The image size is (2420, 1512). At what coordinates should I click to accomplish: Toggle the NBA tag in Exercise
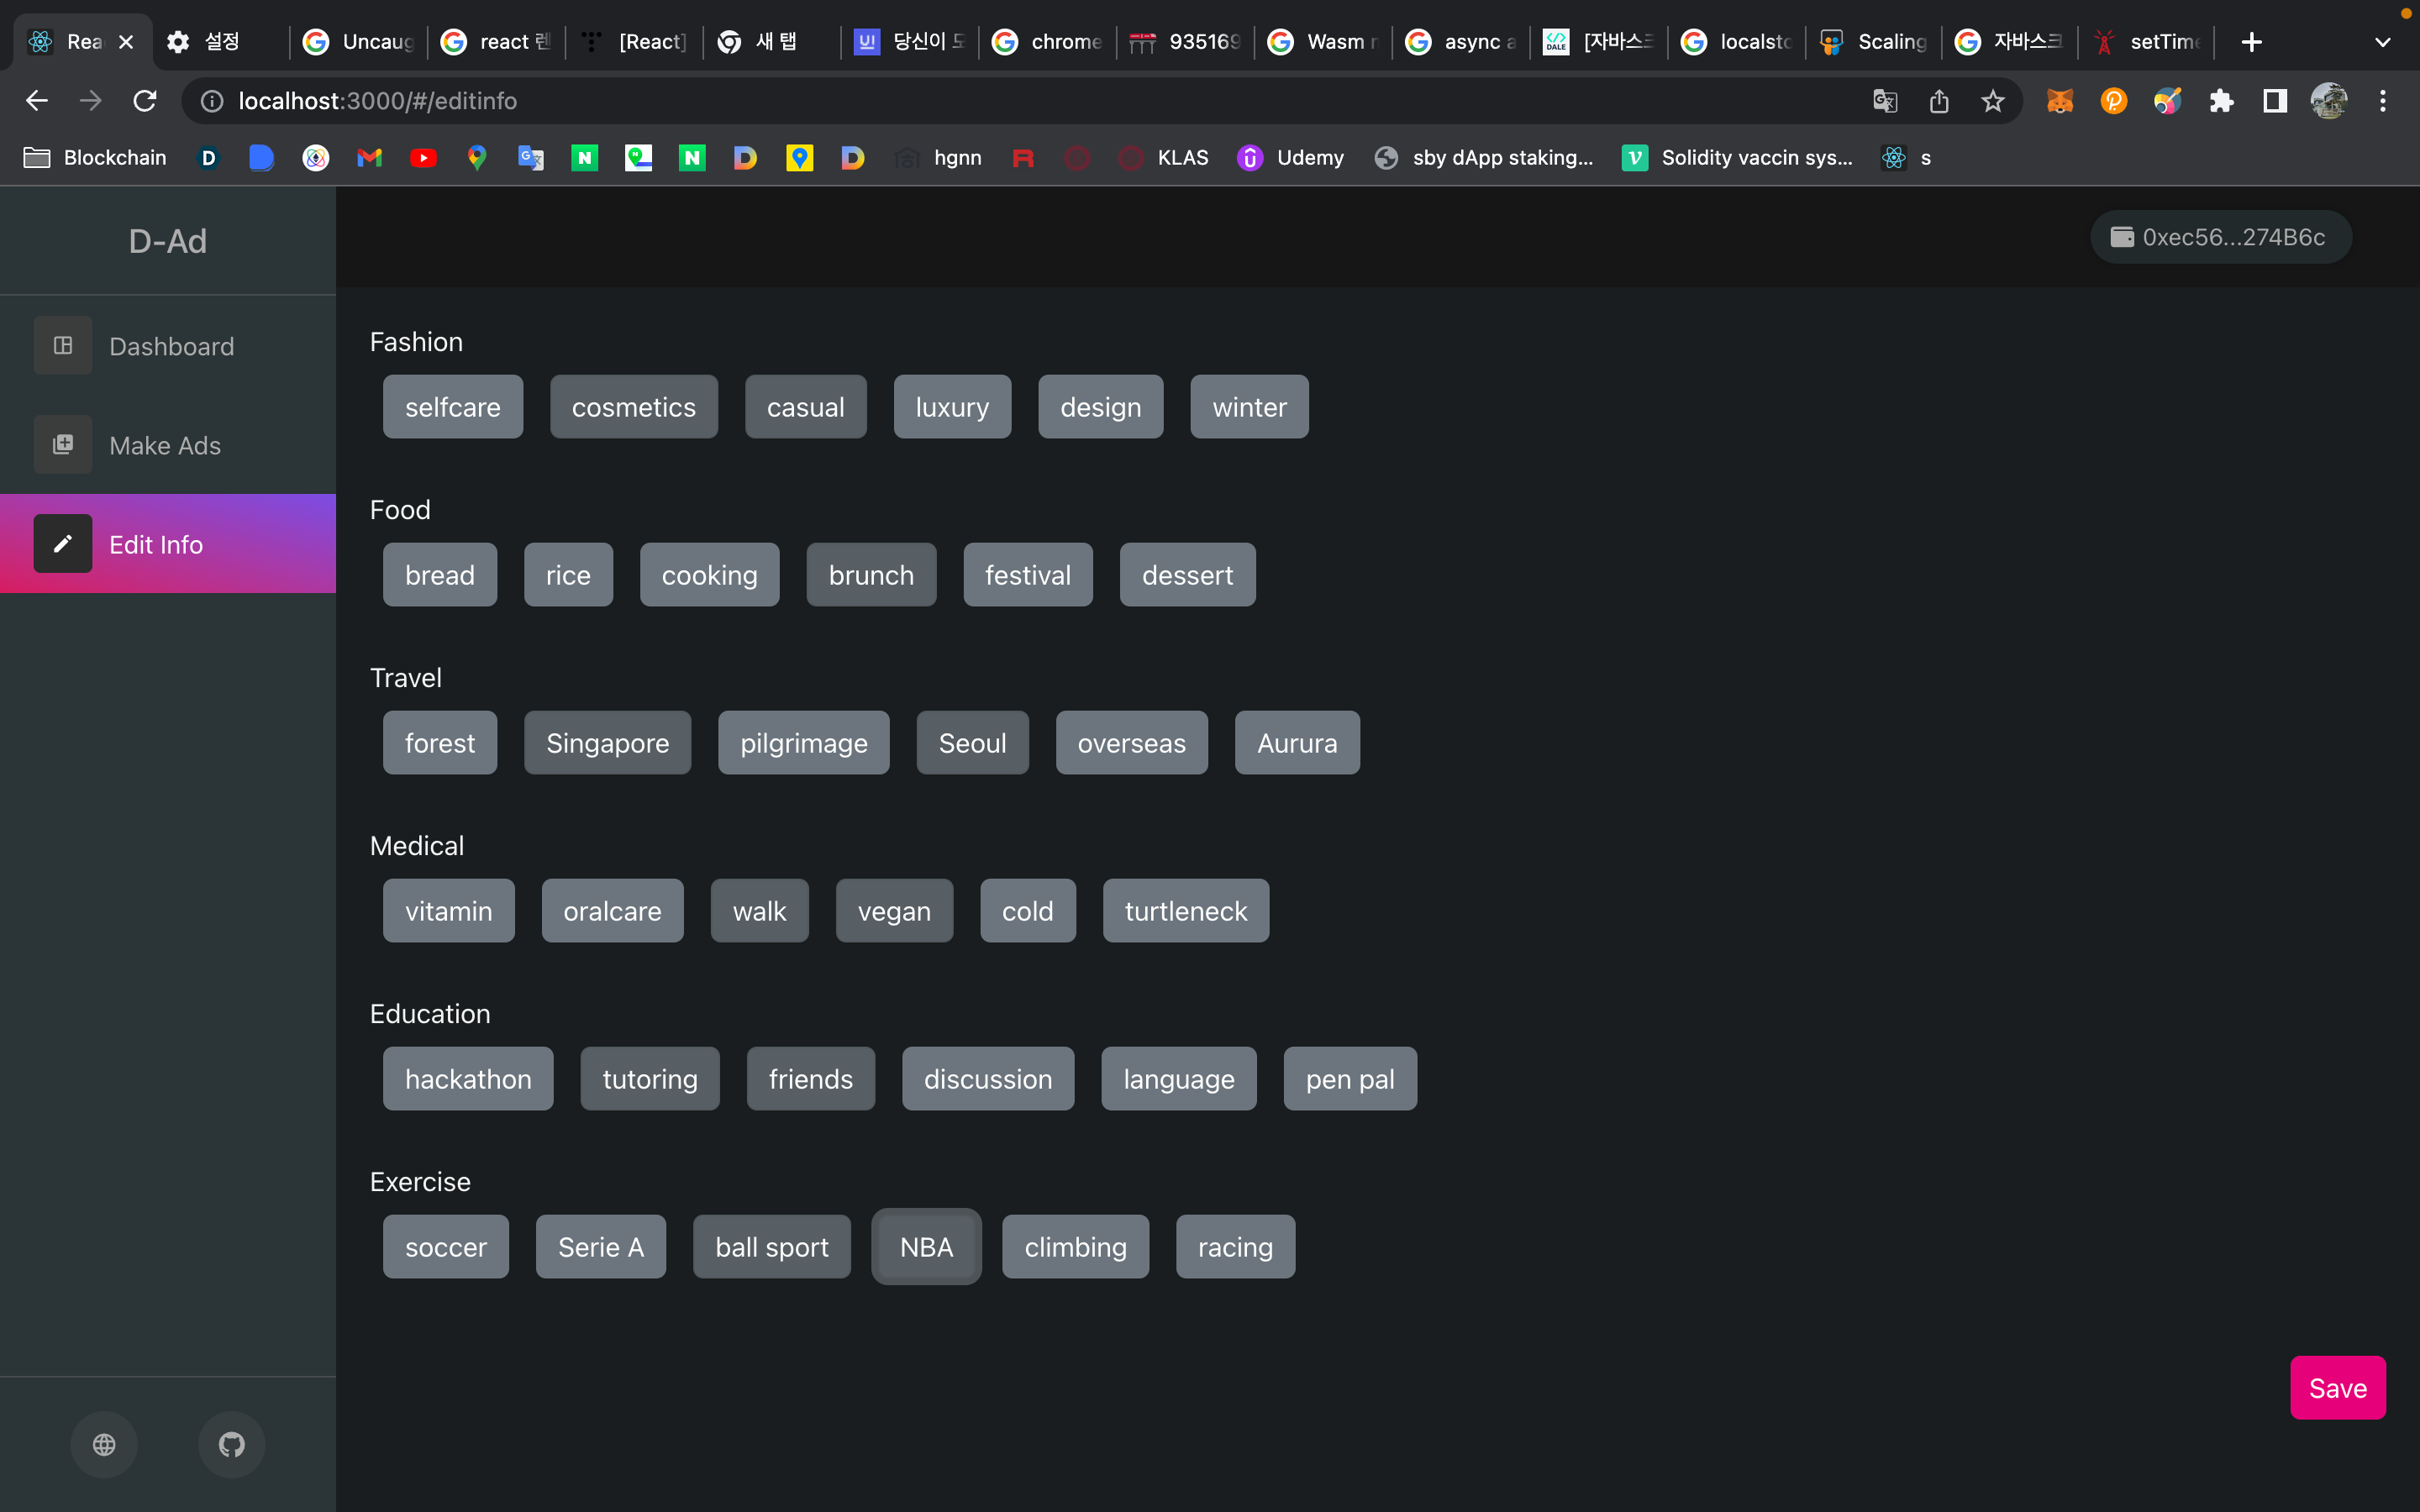(x=926, y=1247)
